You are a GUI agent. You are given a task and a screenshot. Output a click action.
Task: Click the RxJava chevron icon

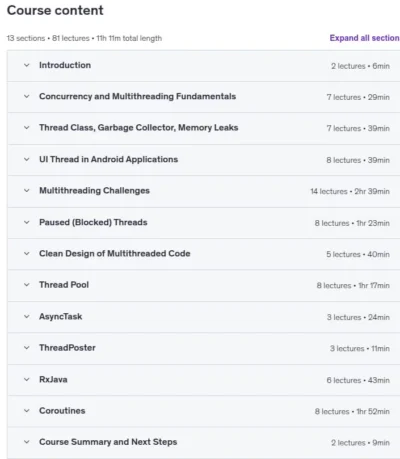point(27,380)
